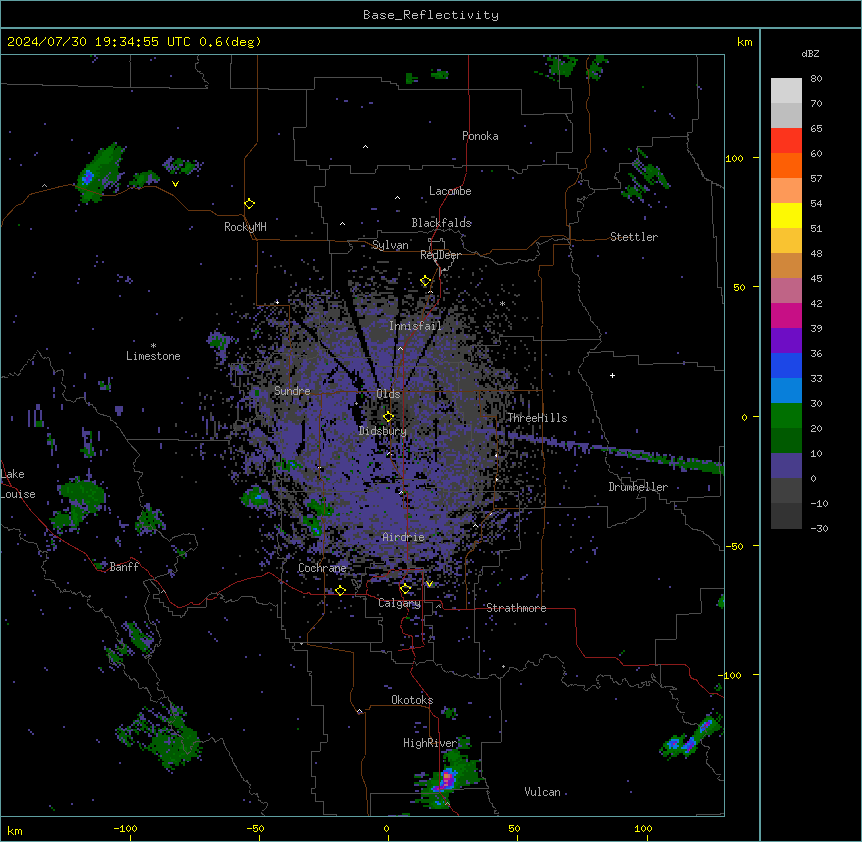The height and width of the screenshot is (842, 862).
Task: Click the horizontal axis 100 km tick label
Action: [643, 828]
